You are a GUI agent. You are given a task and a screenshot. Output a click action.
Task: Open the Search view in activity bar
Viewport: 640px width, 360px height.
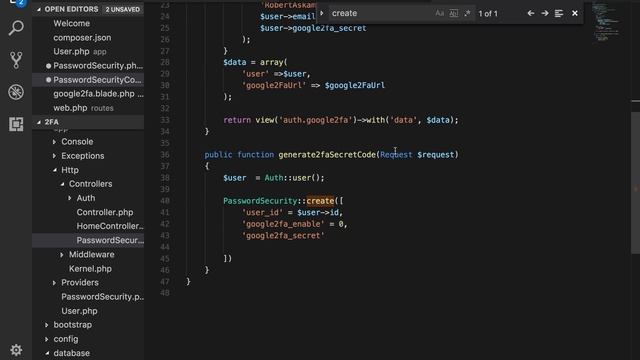[x=16, y=28]
